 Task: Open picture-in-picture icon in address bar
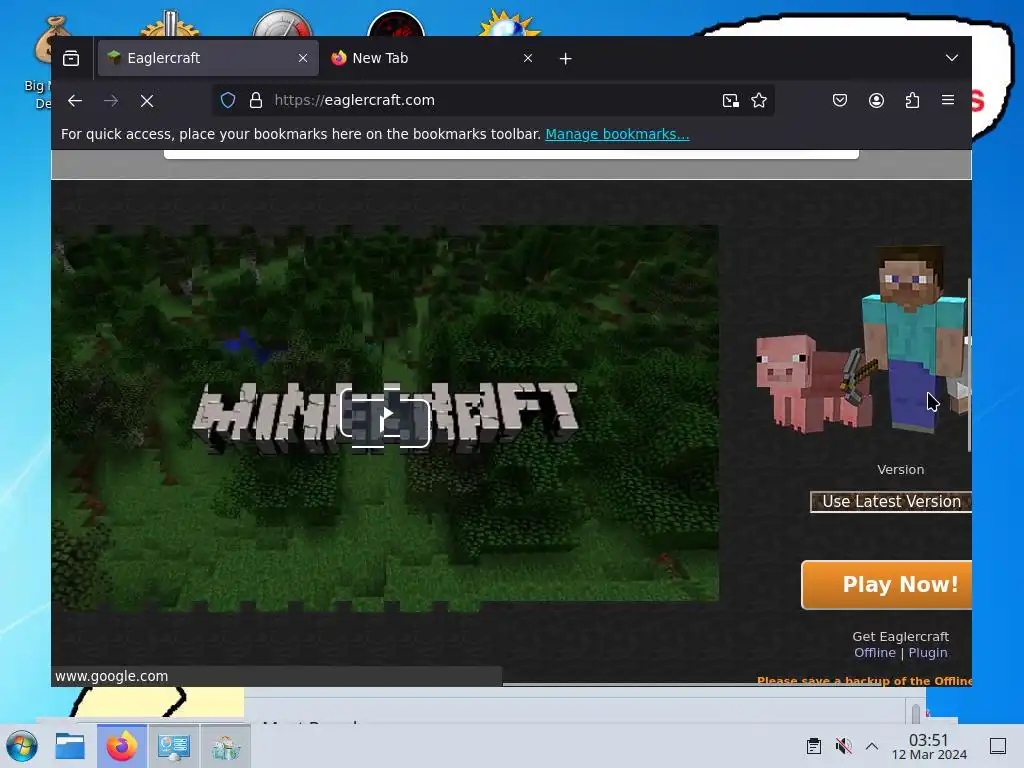pos(730,101)
